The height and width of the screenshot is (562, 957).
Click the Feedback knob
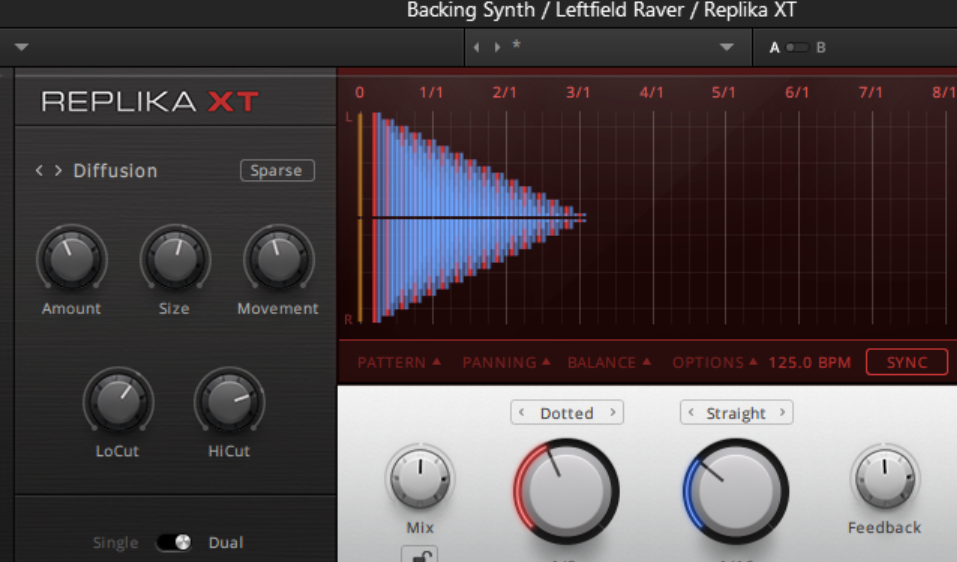click(884, 479)
